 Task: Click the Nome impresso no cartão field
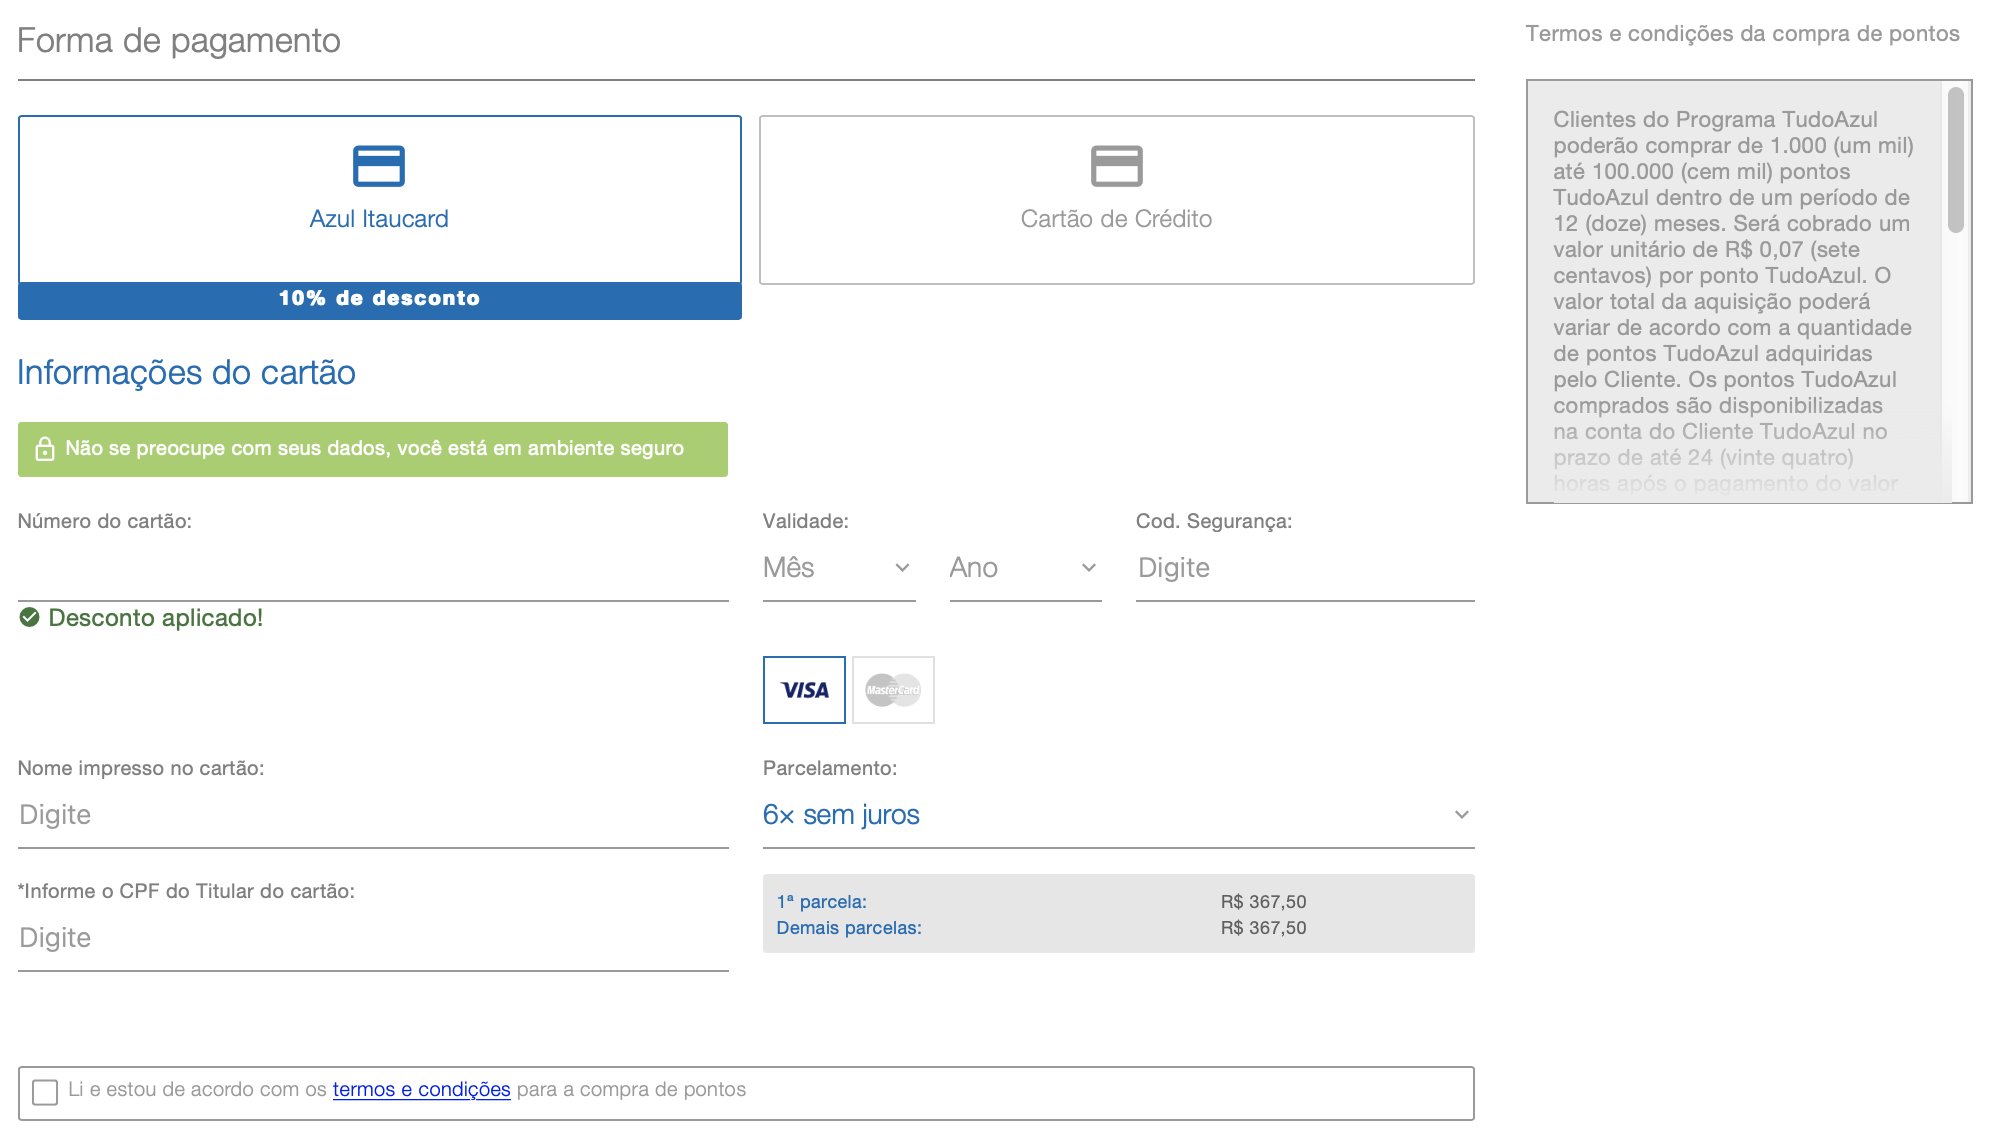pos(373,815)
